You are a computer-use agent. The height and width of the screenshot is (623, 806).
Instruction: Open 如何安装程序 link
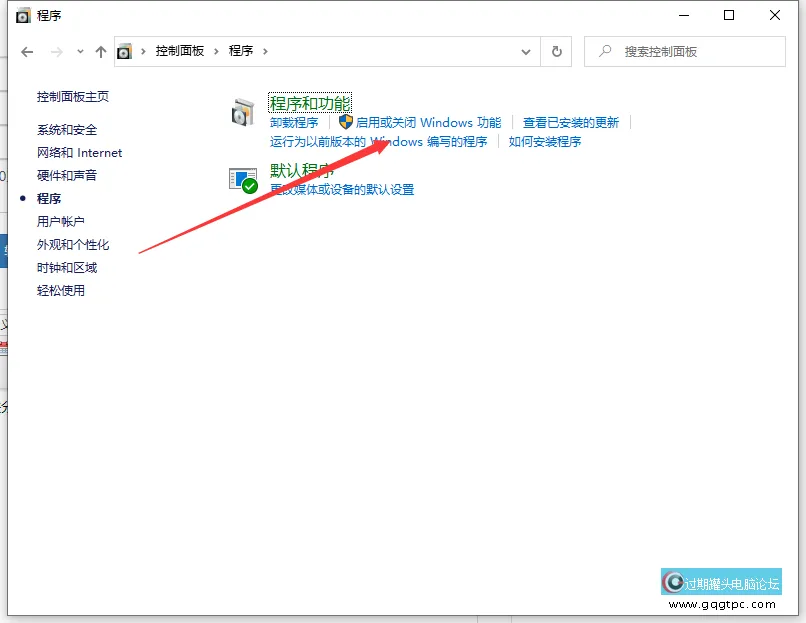(545, 142)
